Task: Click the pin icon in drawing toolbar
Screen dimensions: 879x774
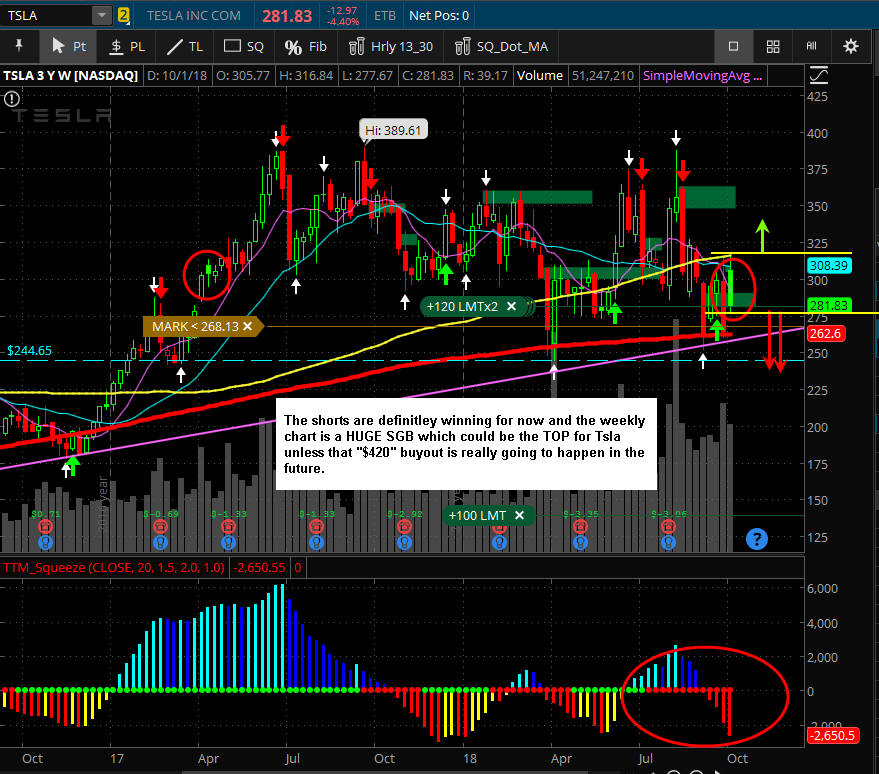Action: pos(19,46)
